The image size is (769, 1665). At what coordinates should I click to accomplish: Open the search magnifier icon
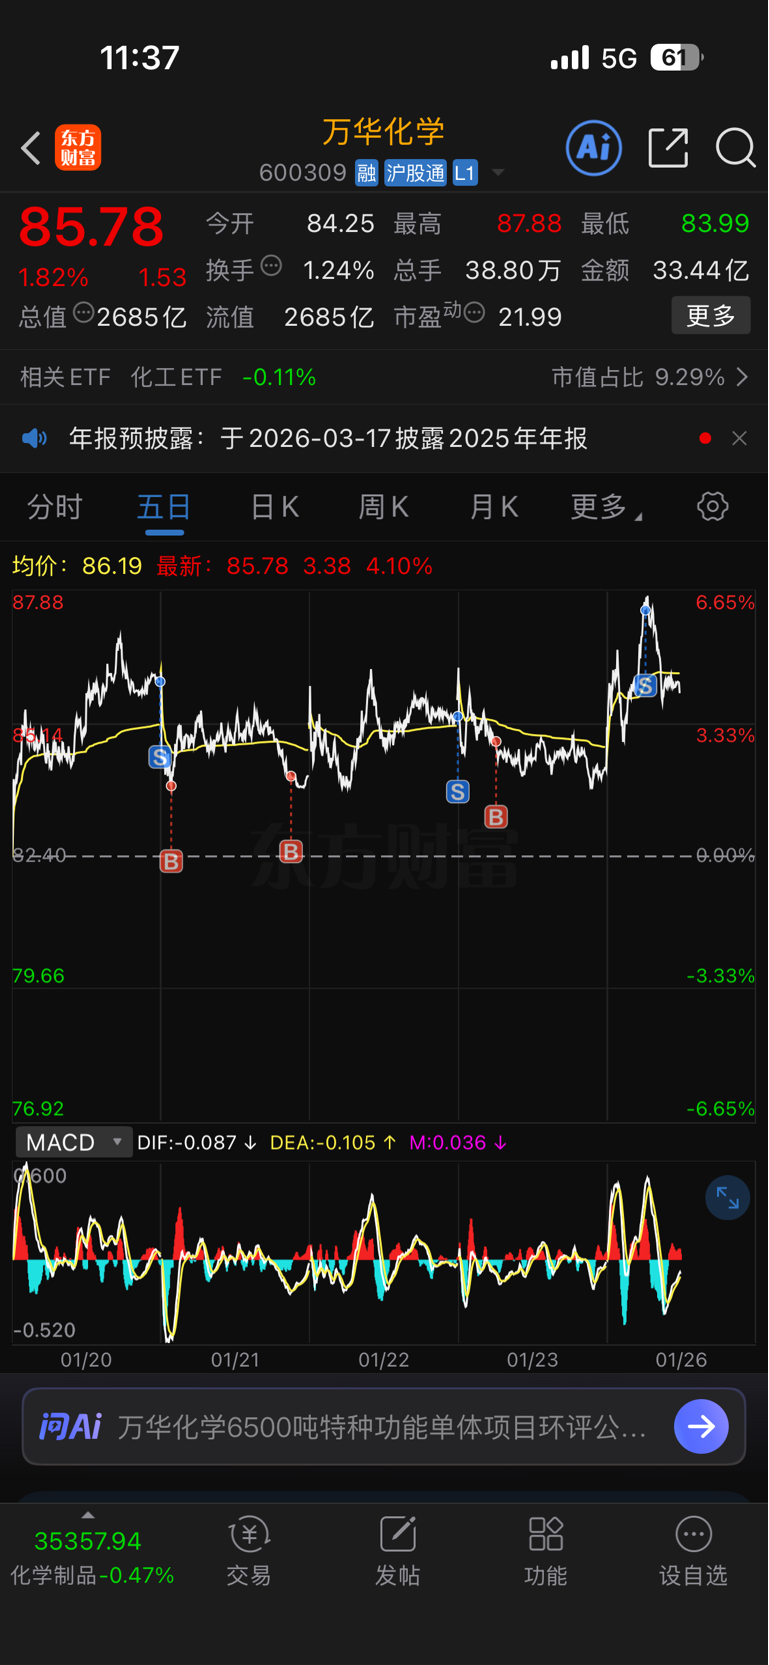[735, 148]
